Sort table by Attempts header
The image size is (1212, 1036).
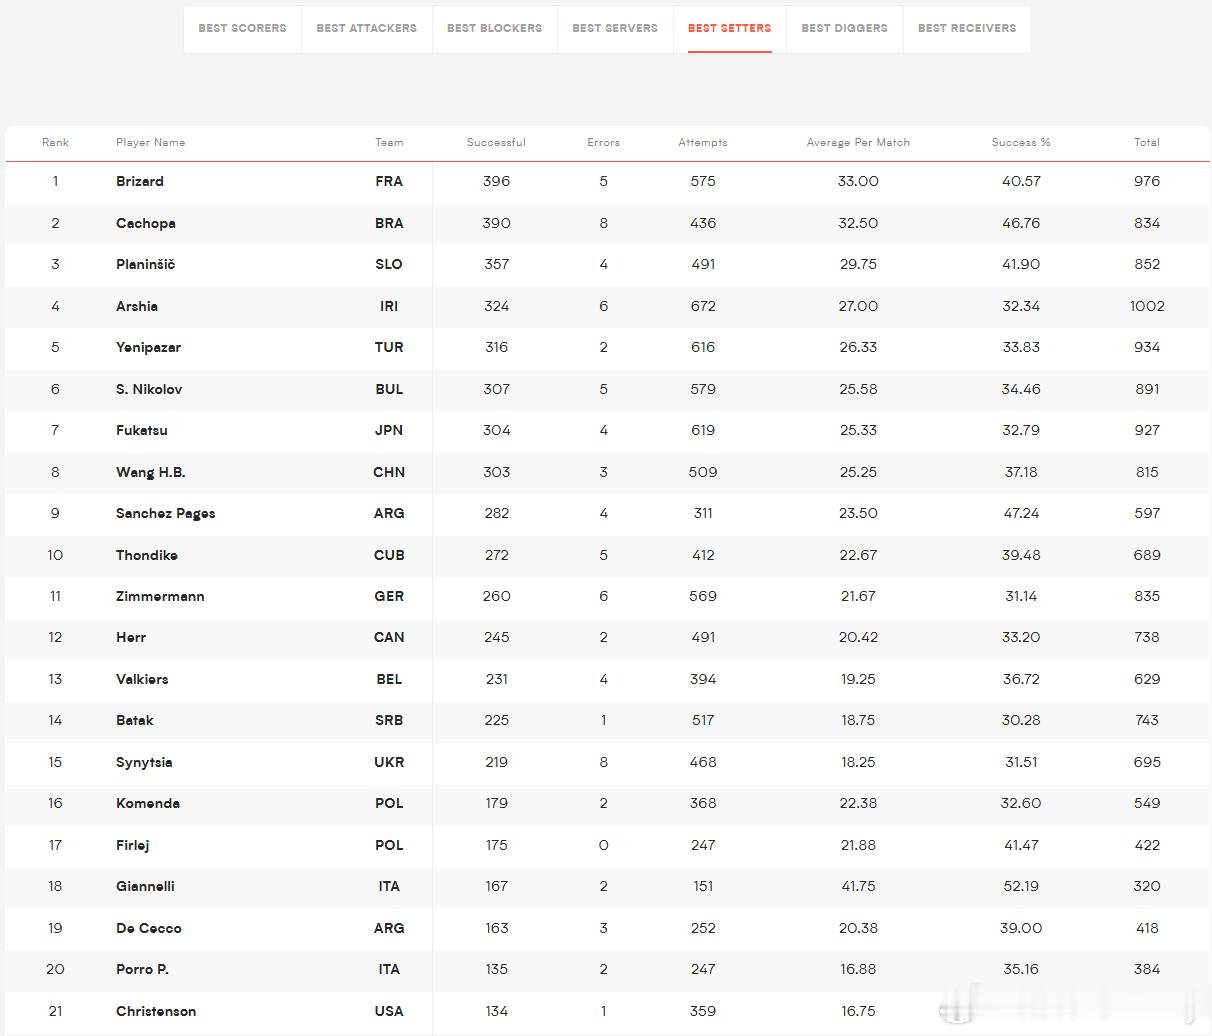pyautogui.click(x=703, y=142)
